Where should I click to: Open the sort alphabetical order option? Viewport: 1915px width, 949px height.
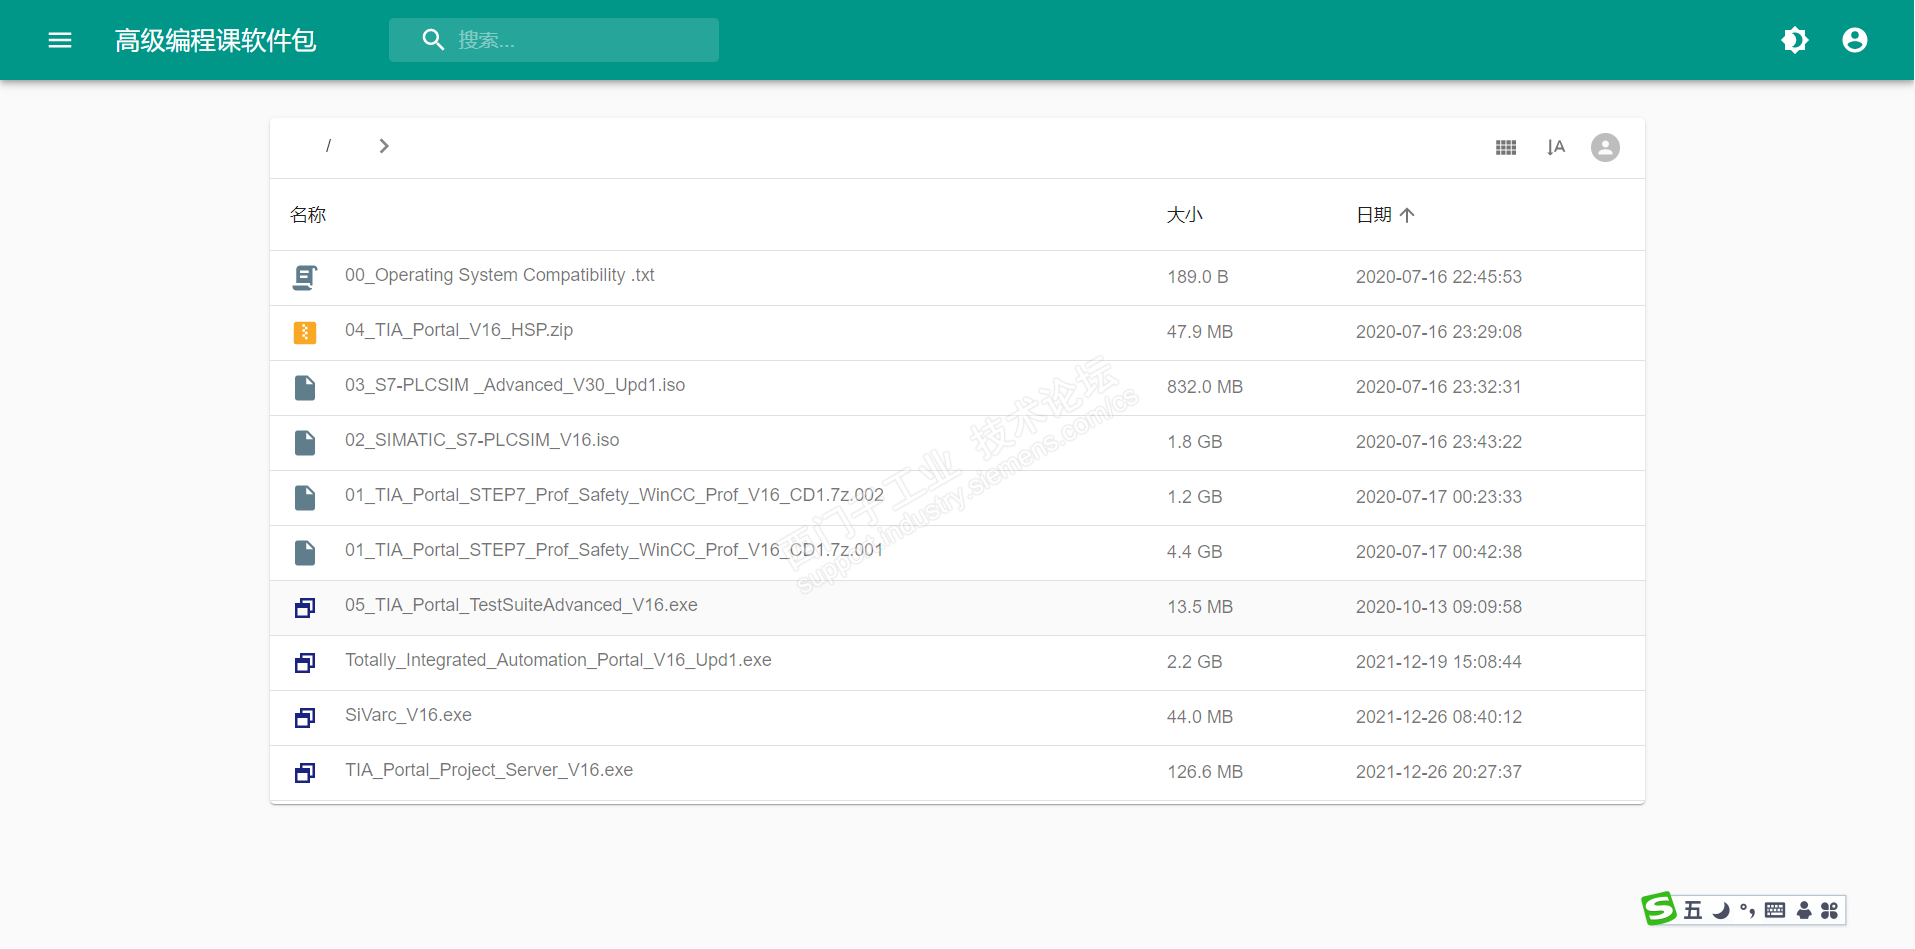(x=1556, y=148)
